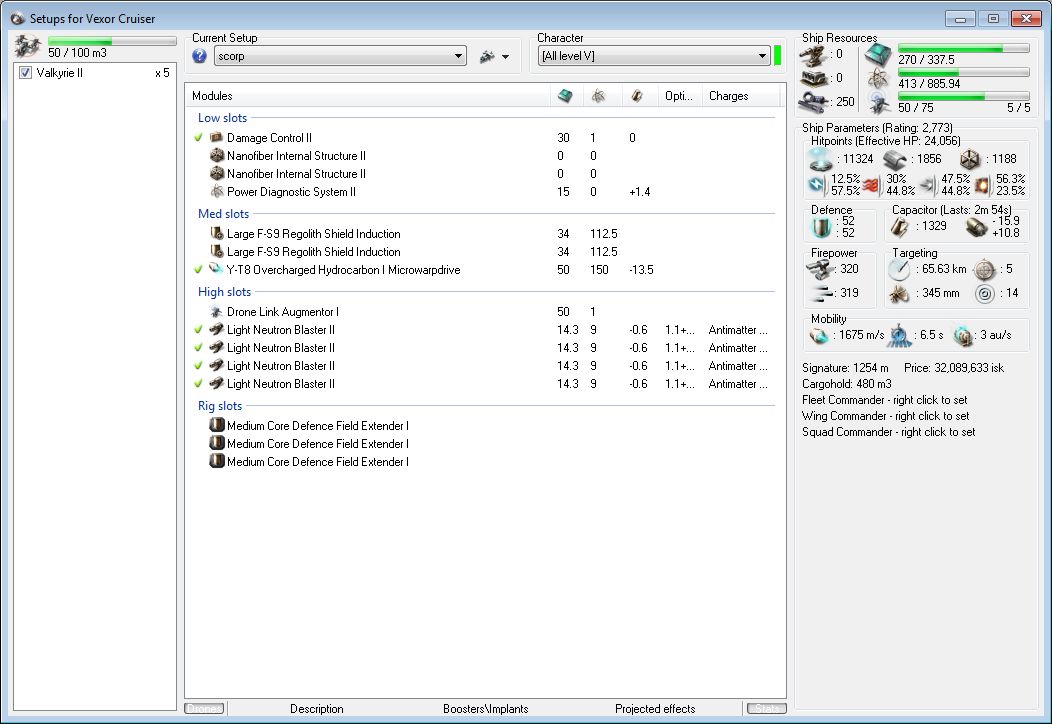Click the Defence tank icon

[x=821, y=227]
